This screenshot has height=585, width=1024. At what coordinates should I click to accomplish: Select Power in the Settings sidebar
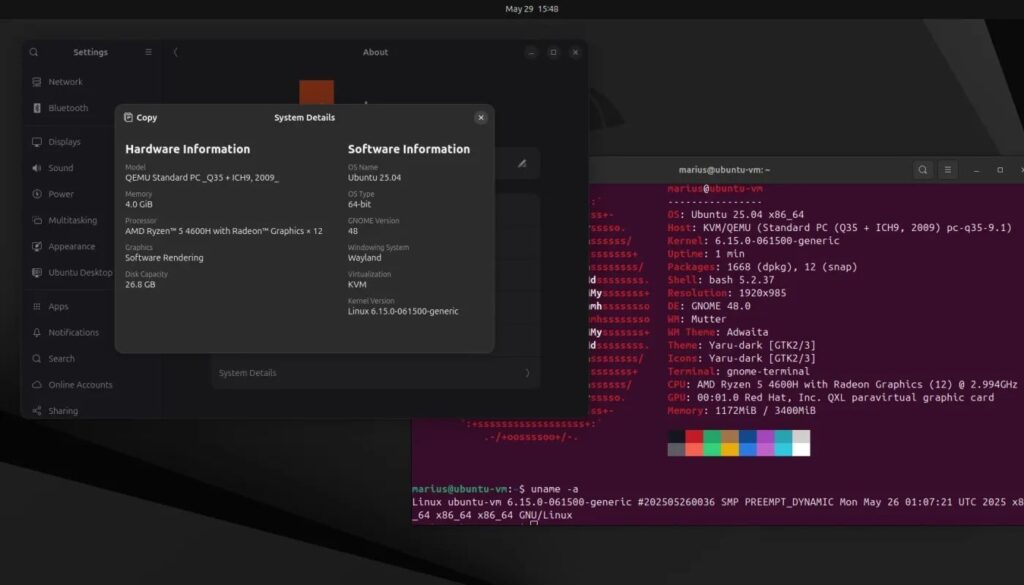tap(61, 194)
